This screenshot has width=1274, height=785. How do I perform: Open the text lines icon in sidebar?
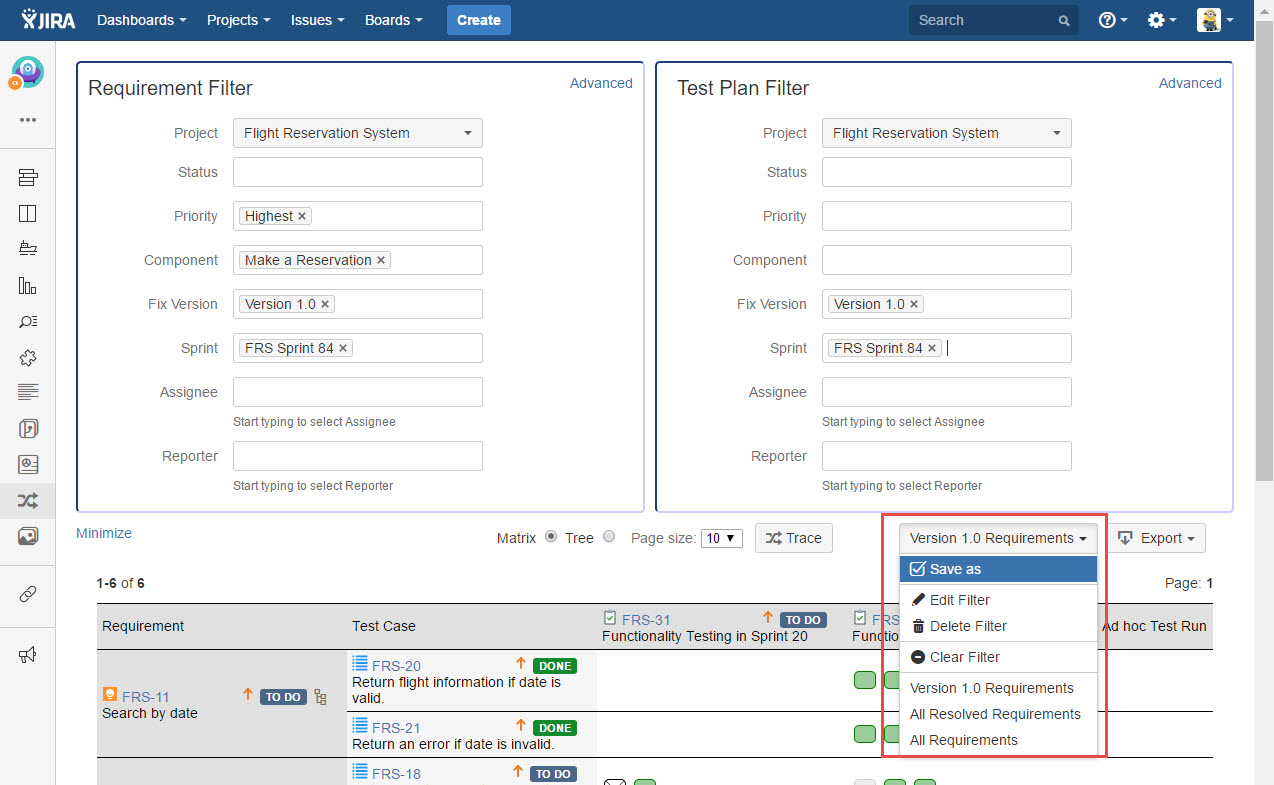point(27,392)
